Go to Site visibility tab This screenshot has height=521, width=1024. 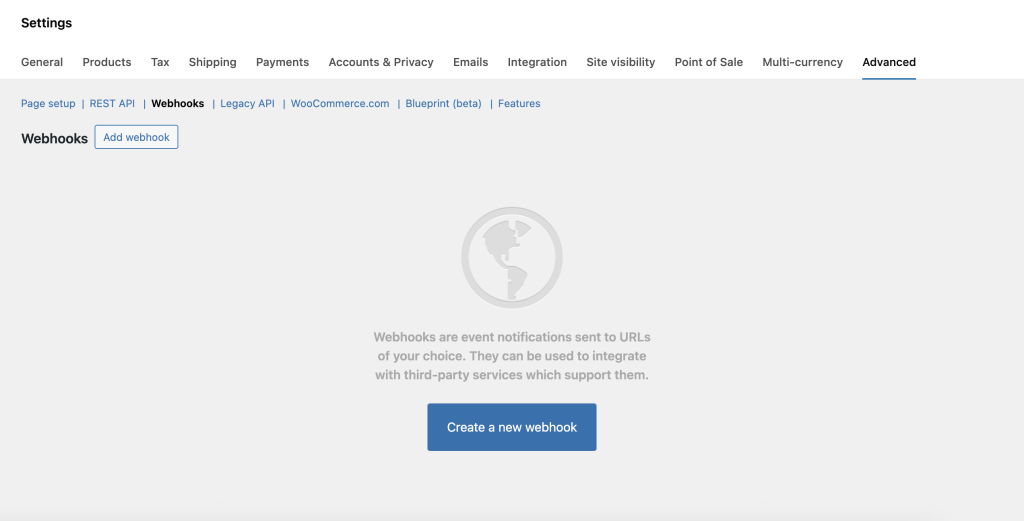pos(620,62)
